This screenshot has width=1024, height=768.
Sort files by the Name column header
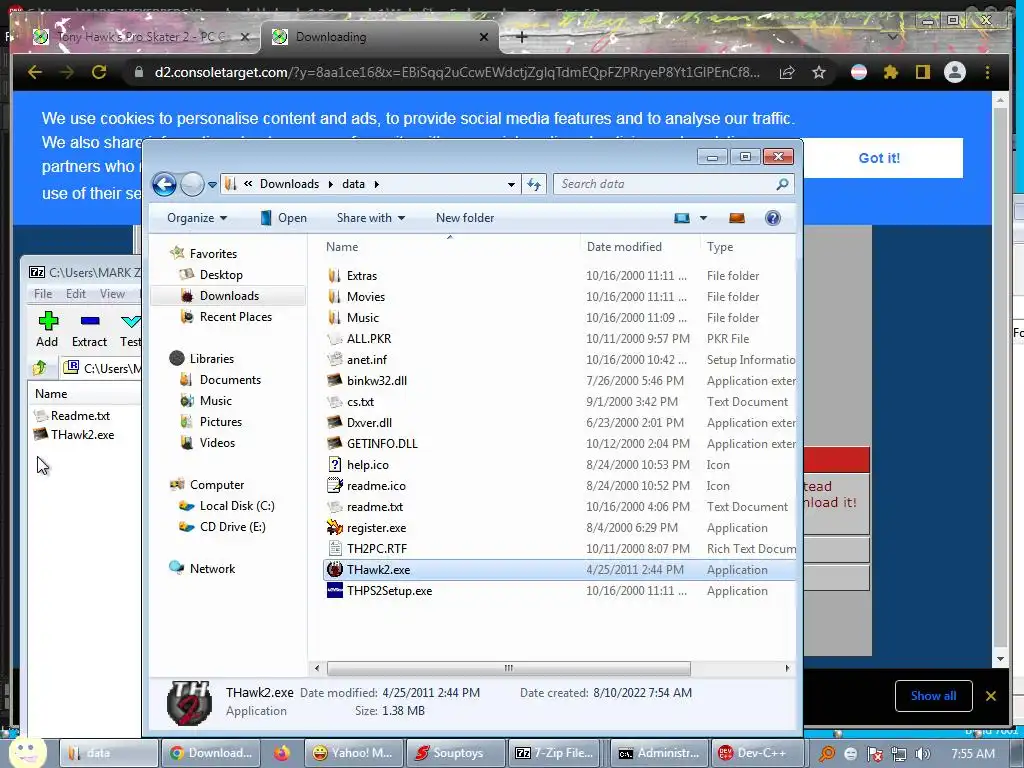coord(342,247)
